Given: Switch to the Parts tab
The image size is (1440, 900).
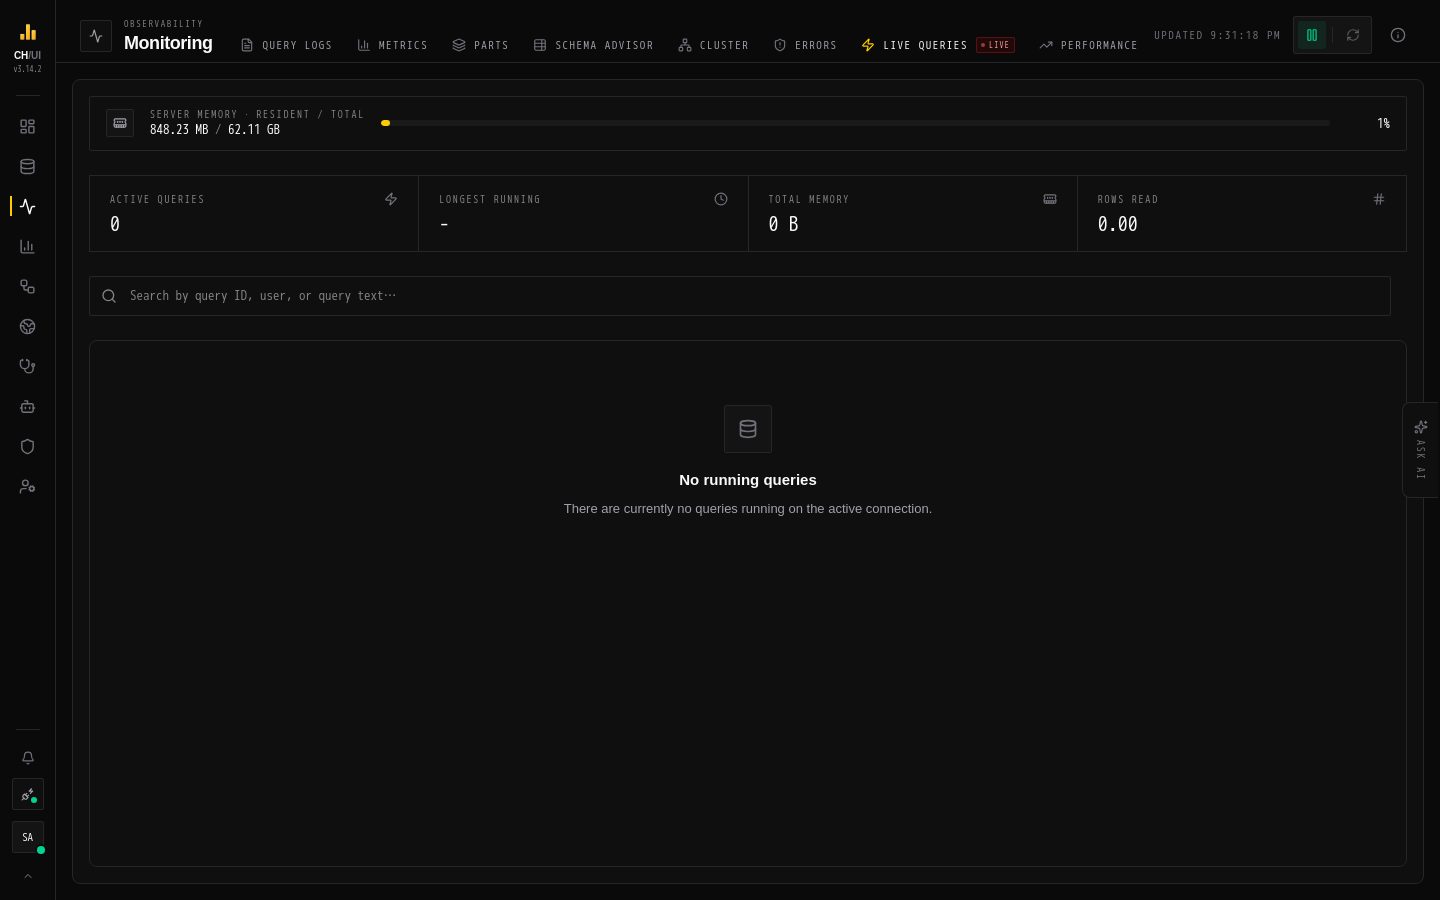Looking at the screenshot, I should coord(480,45).
